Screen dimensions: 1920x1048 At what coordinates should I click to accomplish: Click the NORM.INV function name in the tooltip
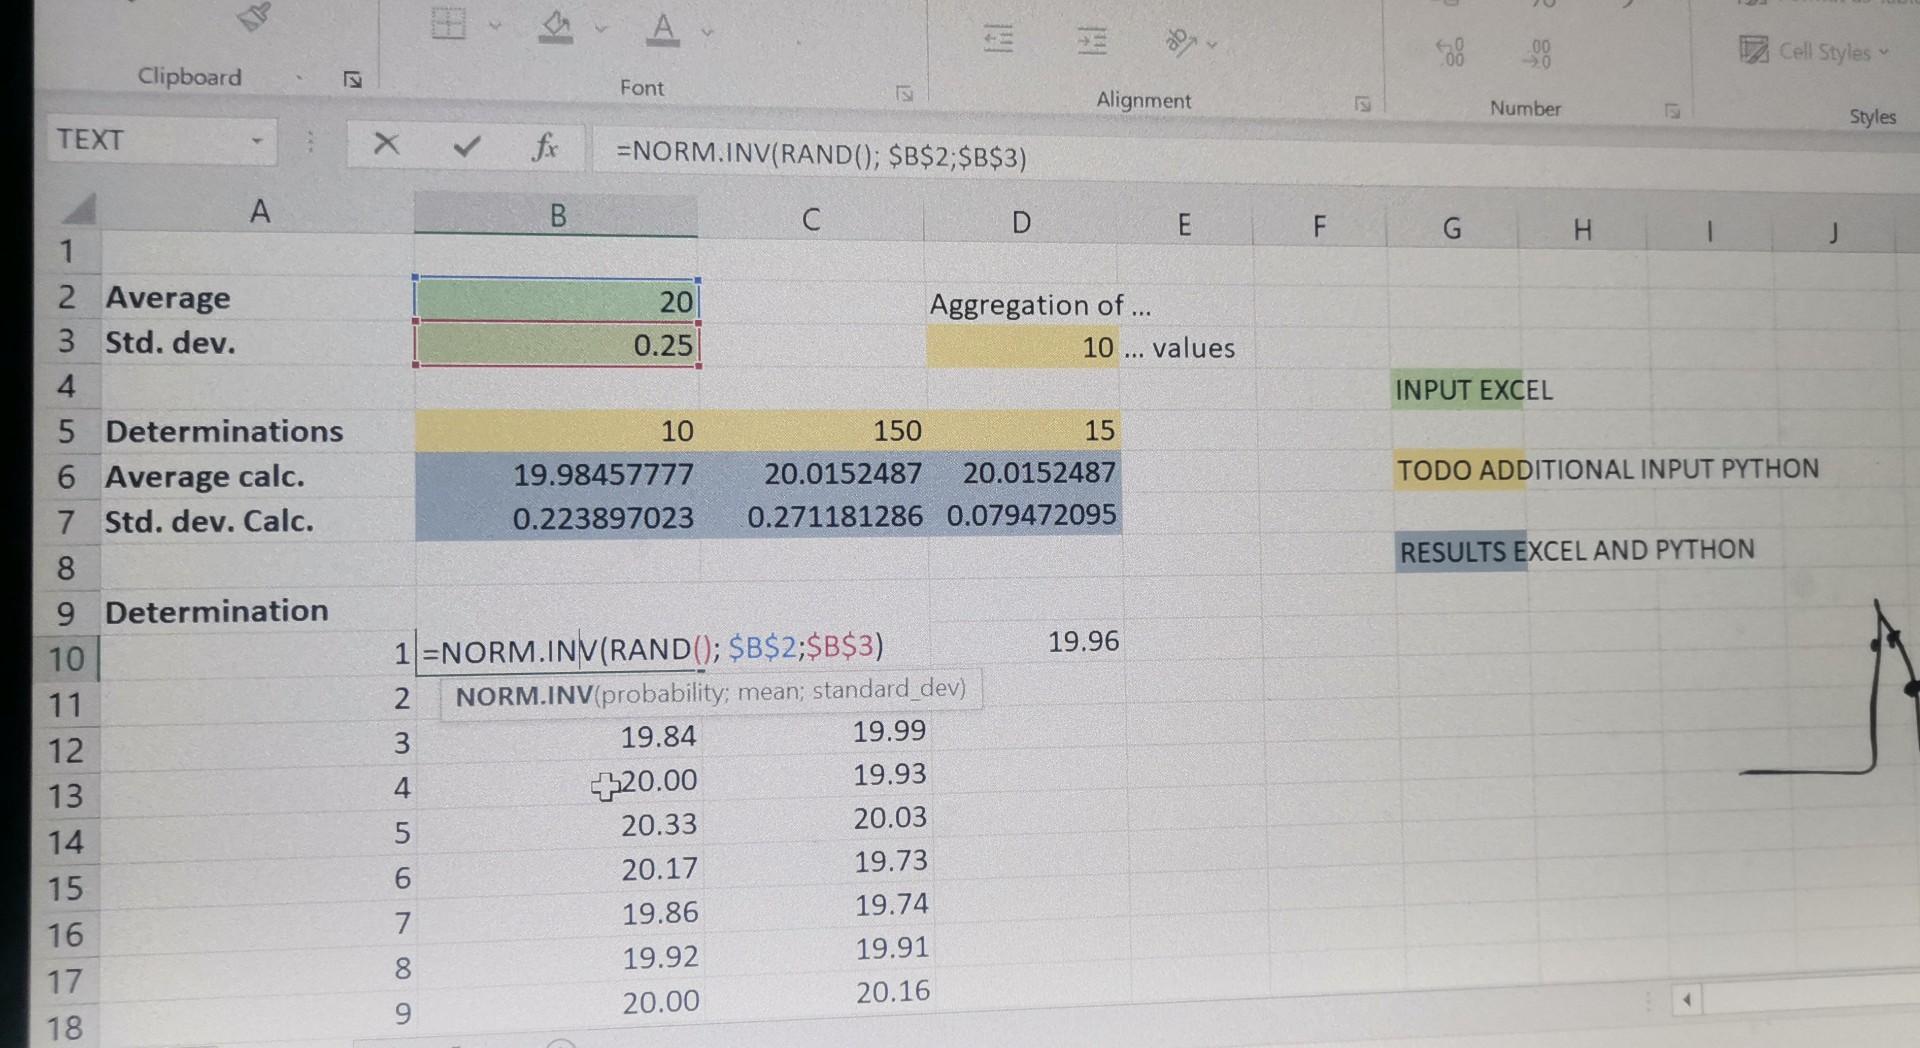point(523,696)
